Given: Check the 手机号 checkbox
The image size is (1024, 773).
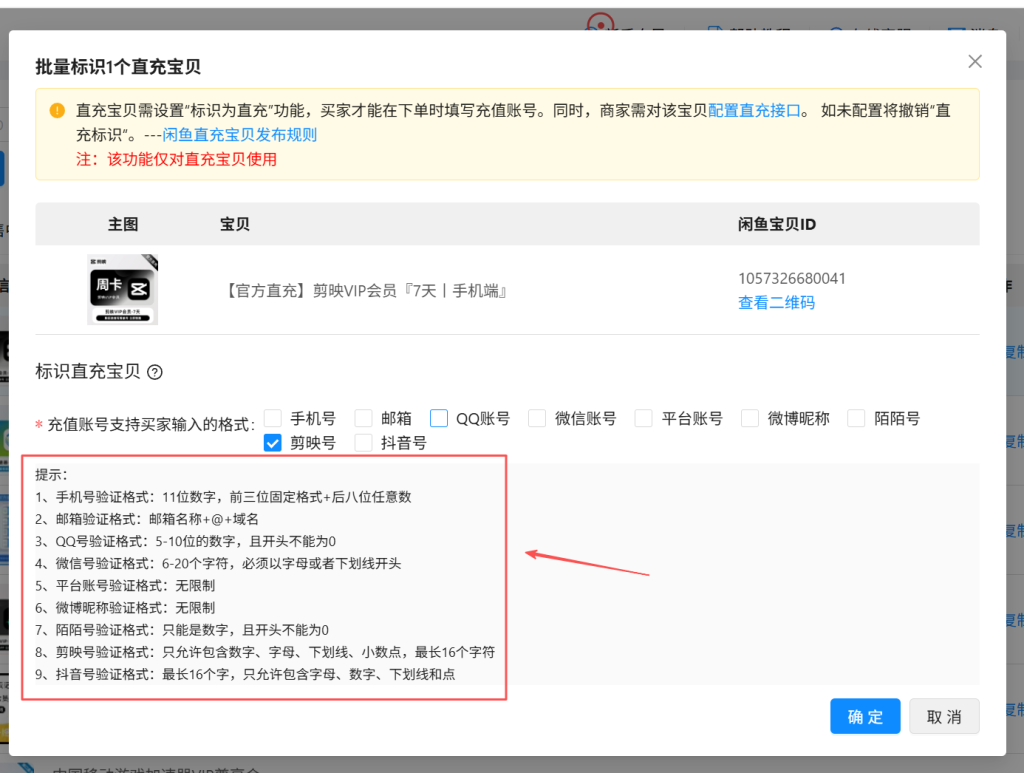Looking at the screenshot, I should 273,418.
